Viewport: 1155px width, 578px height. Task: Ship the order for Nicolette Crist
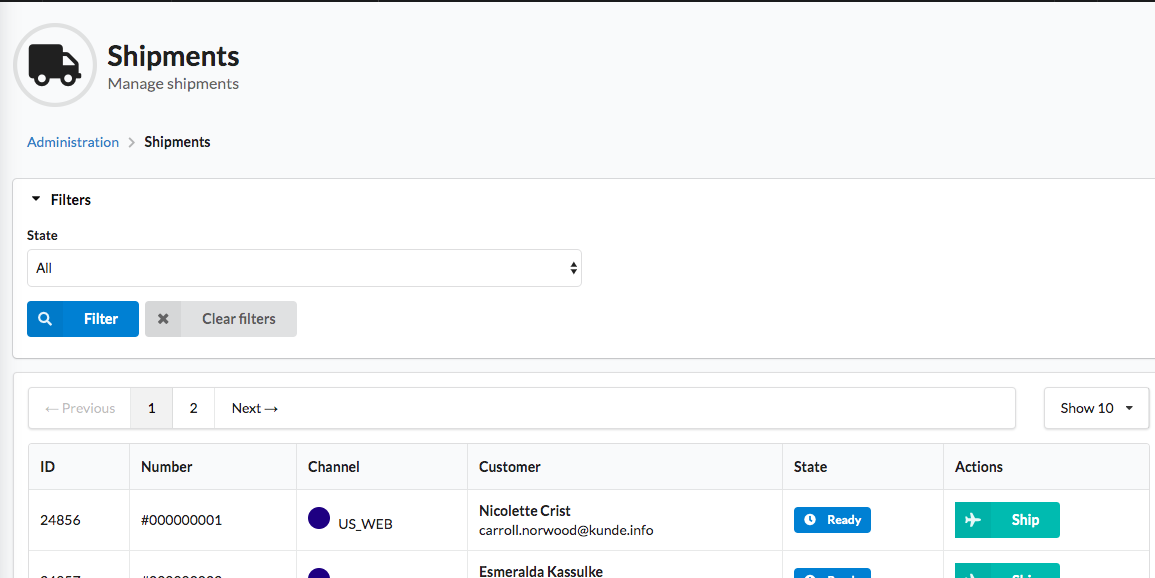point(1007,520)
